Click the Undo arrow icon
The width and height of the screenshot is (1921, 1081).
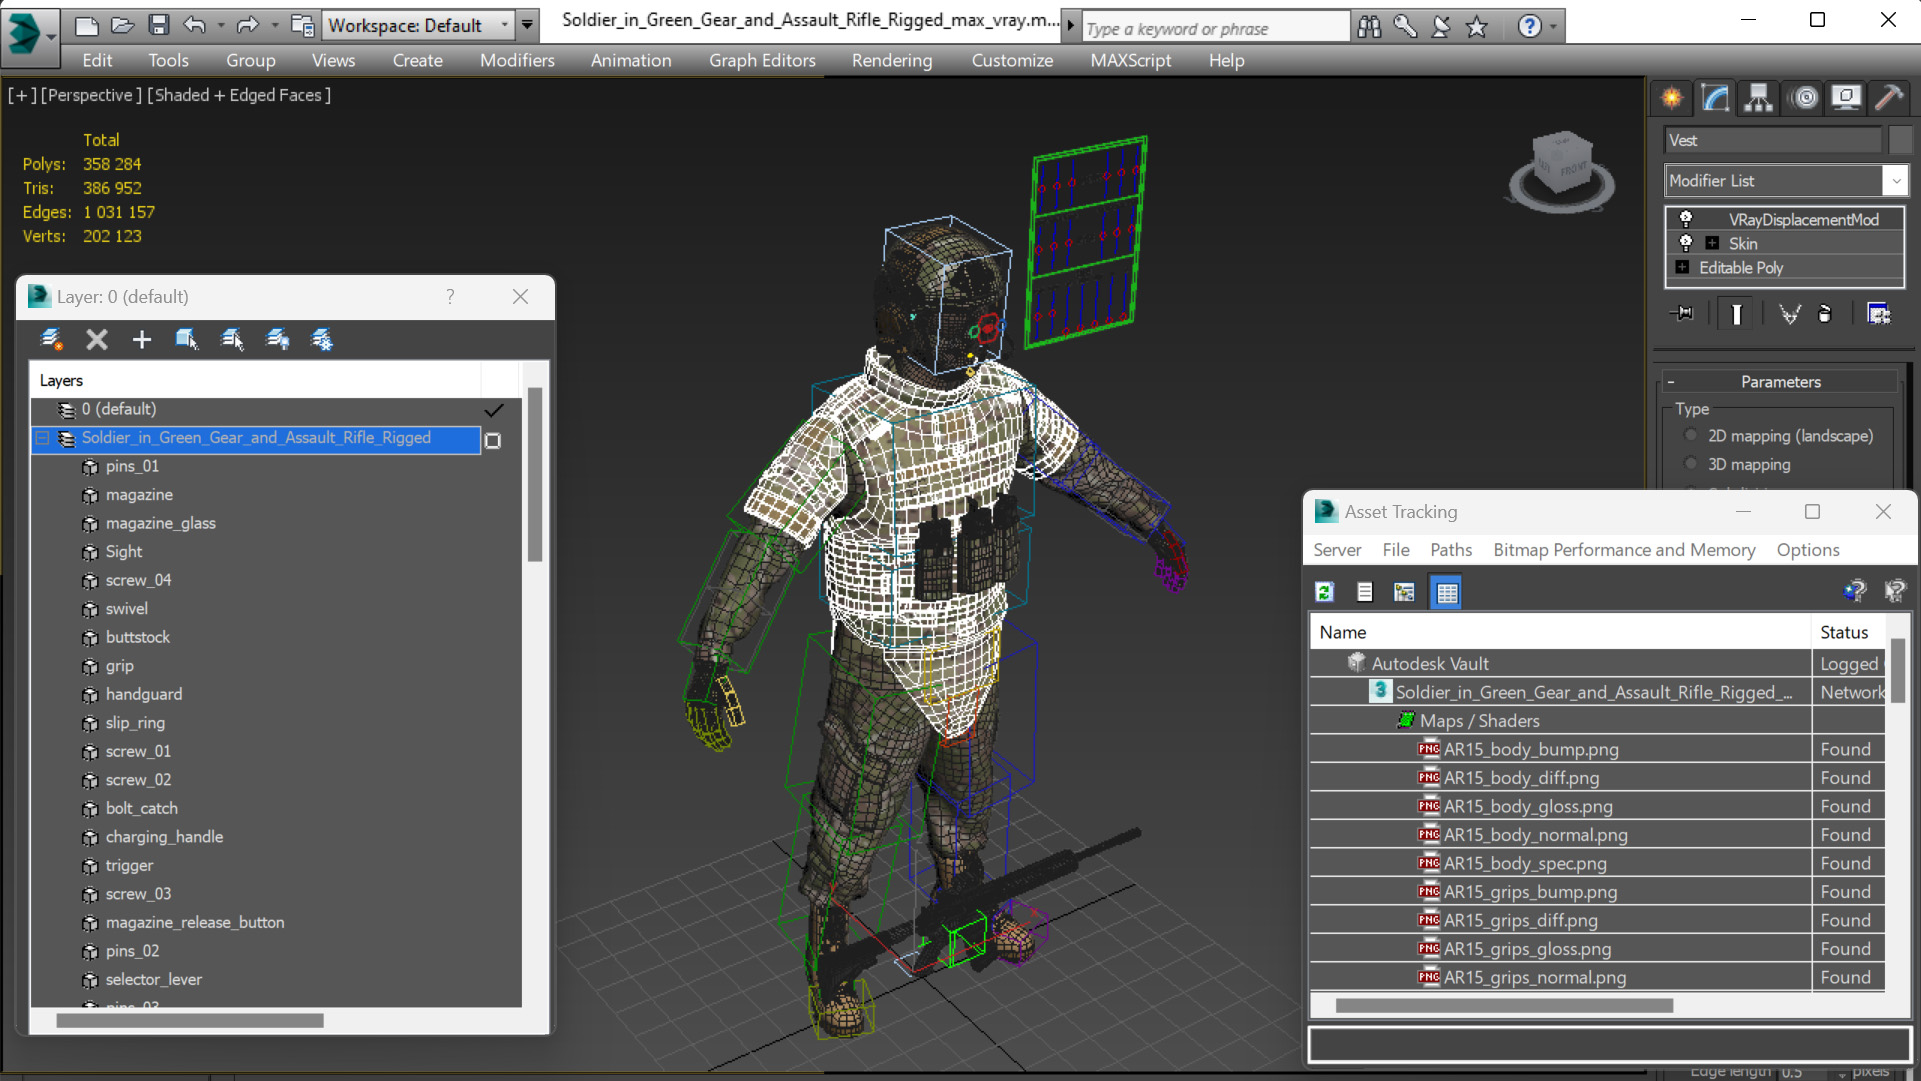[x=195, y=25]
